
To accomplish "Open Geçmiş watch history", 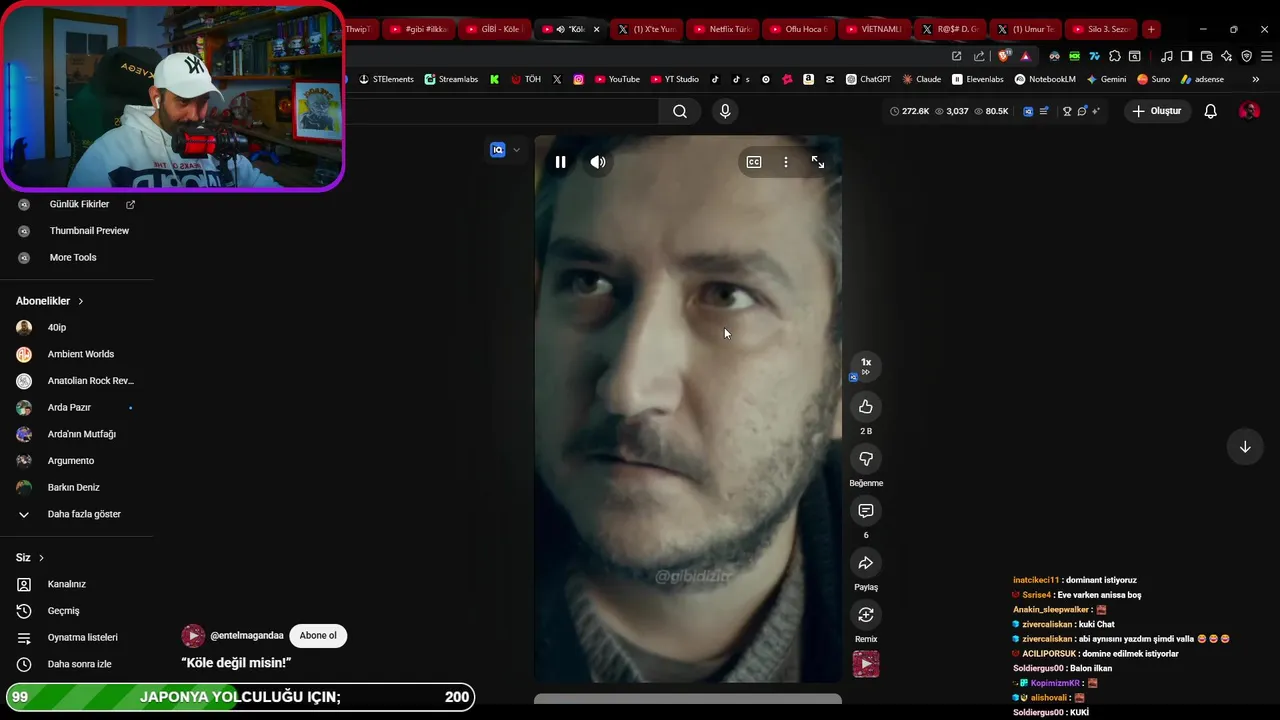I will point(63,611).
